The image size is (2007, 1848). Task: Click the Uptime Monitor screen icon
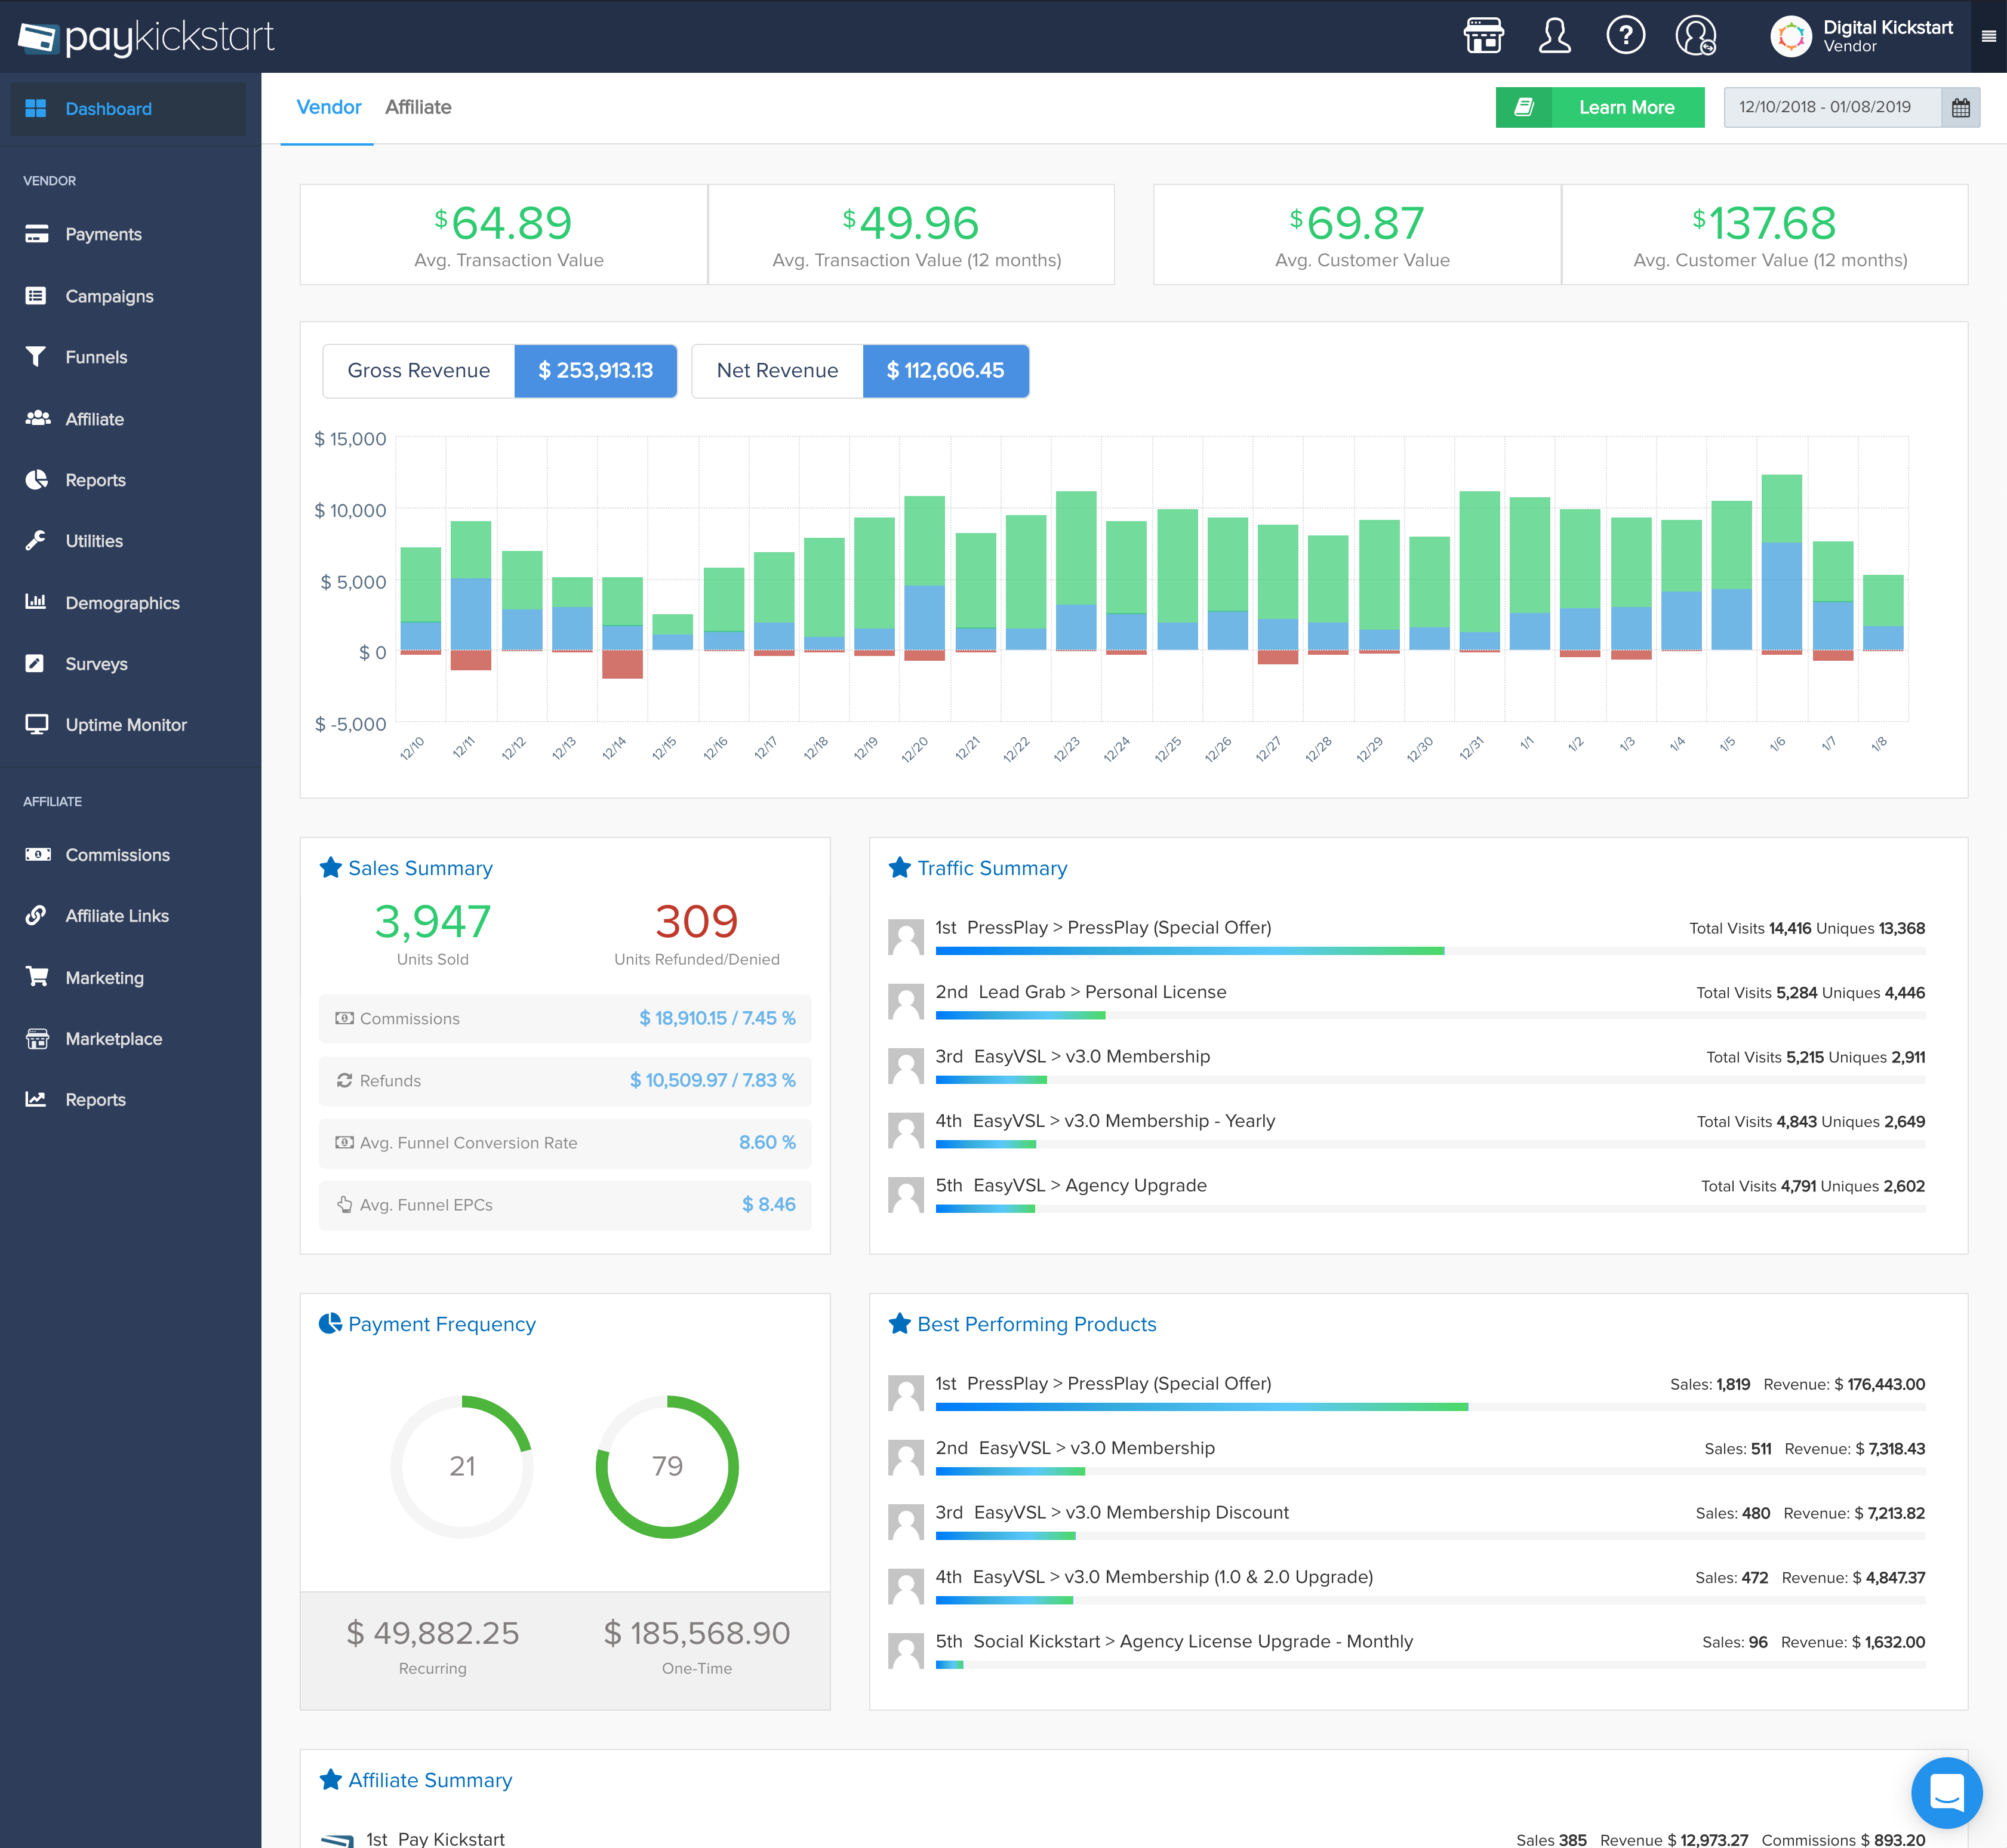coord(37,725)
